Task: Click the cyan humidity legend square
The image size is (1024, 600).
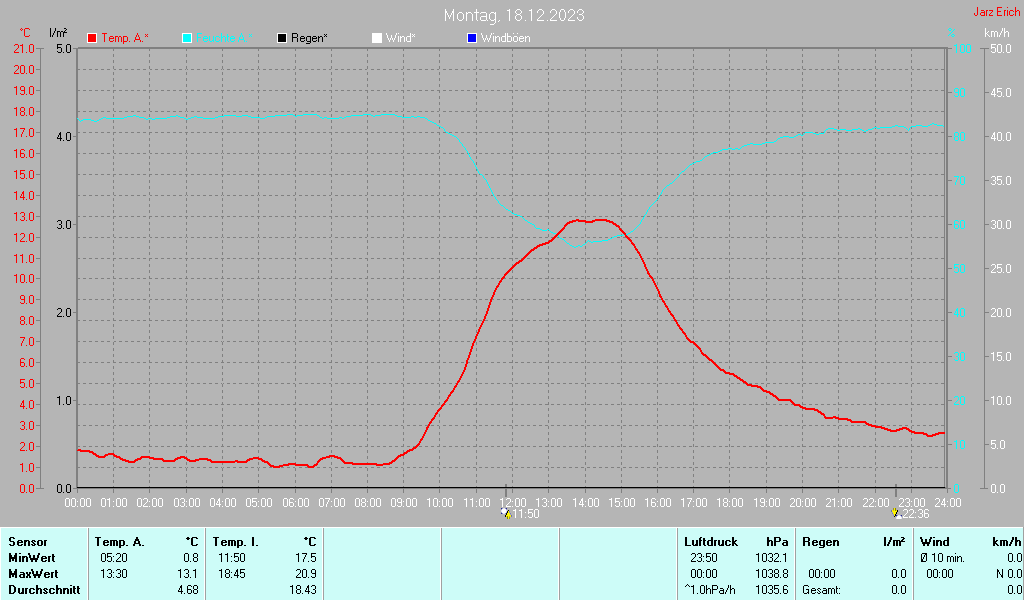Action: tap(187, 38)
